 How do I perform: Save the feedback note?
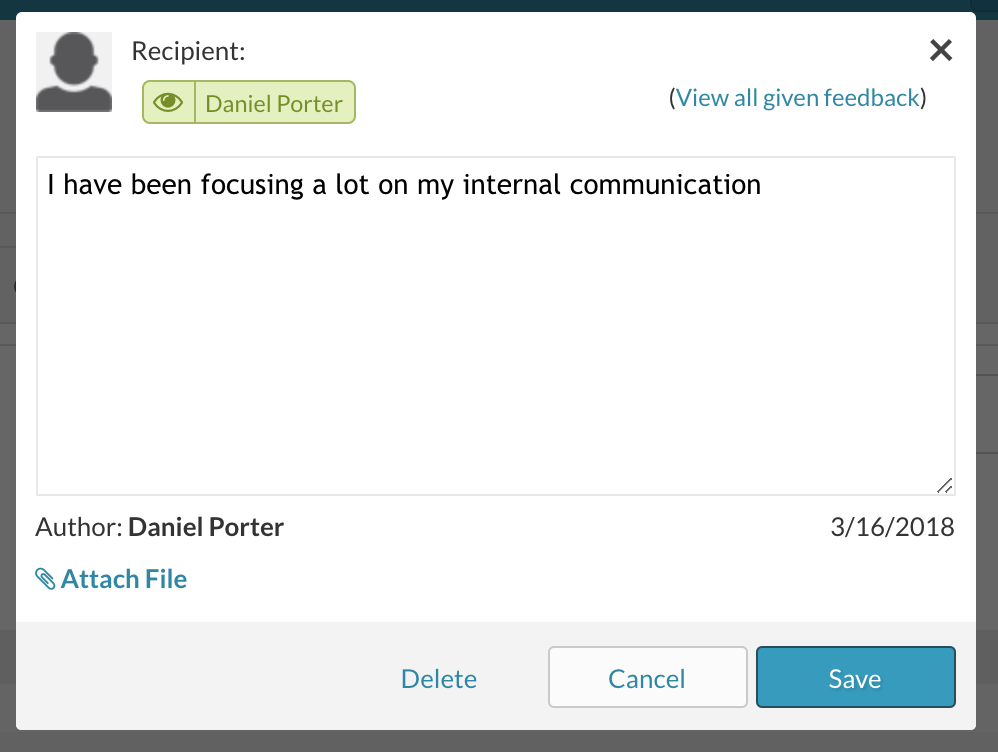tap(855, 678)
